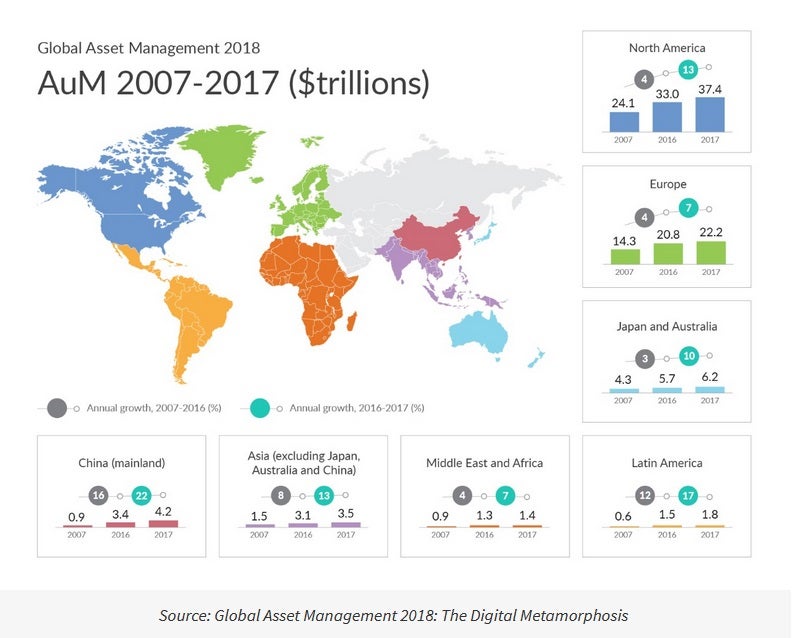Click Europe's 2016 bar showing 20.8
799x638 pixels.
[666, 254]
